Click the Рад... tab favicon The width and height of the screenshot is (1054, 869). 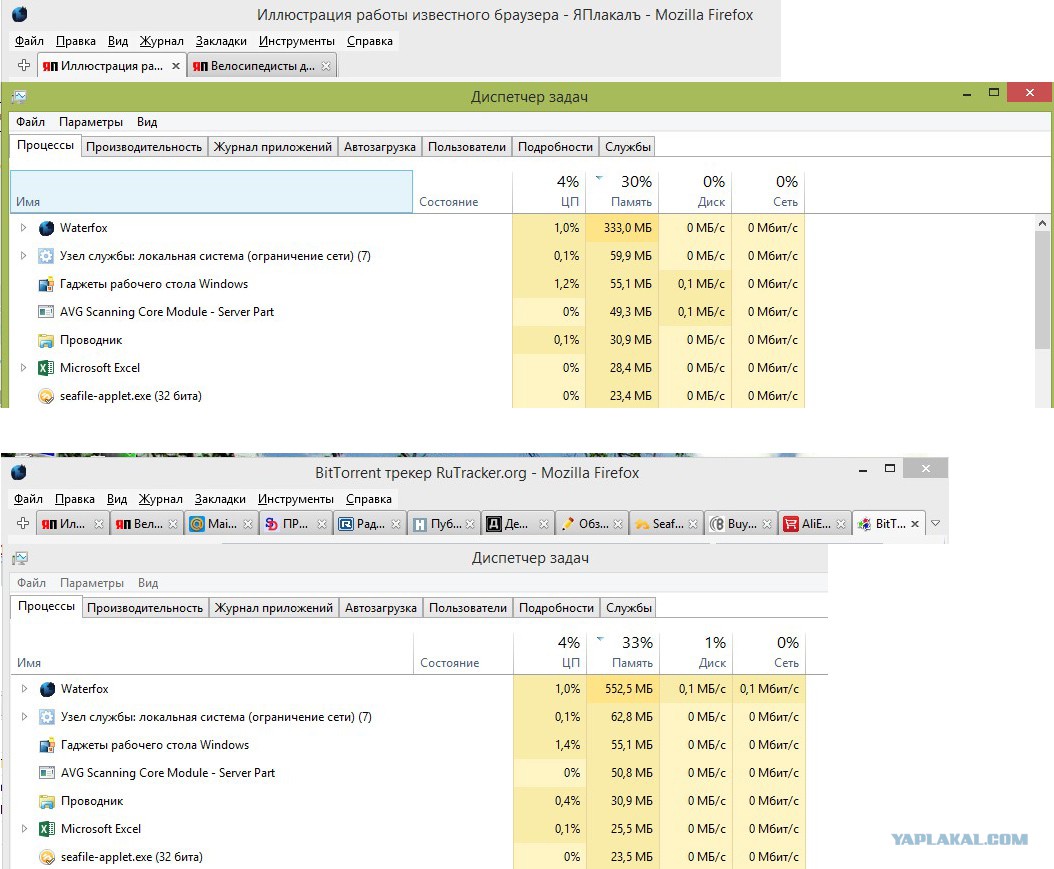click(346, 524)
